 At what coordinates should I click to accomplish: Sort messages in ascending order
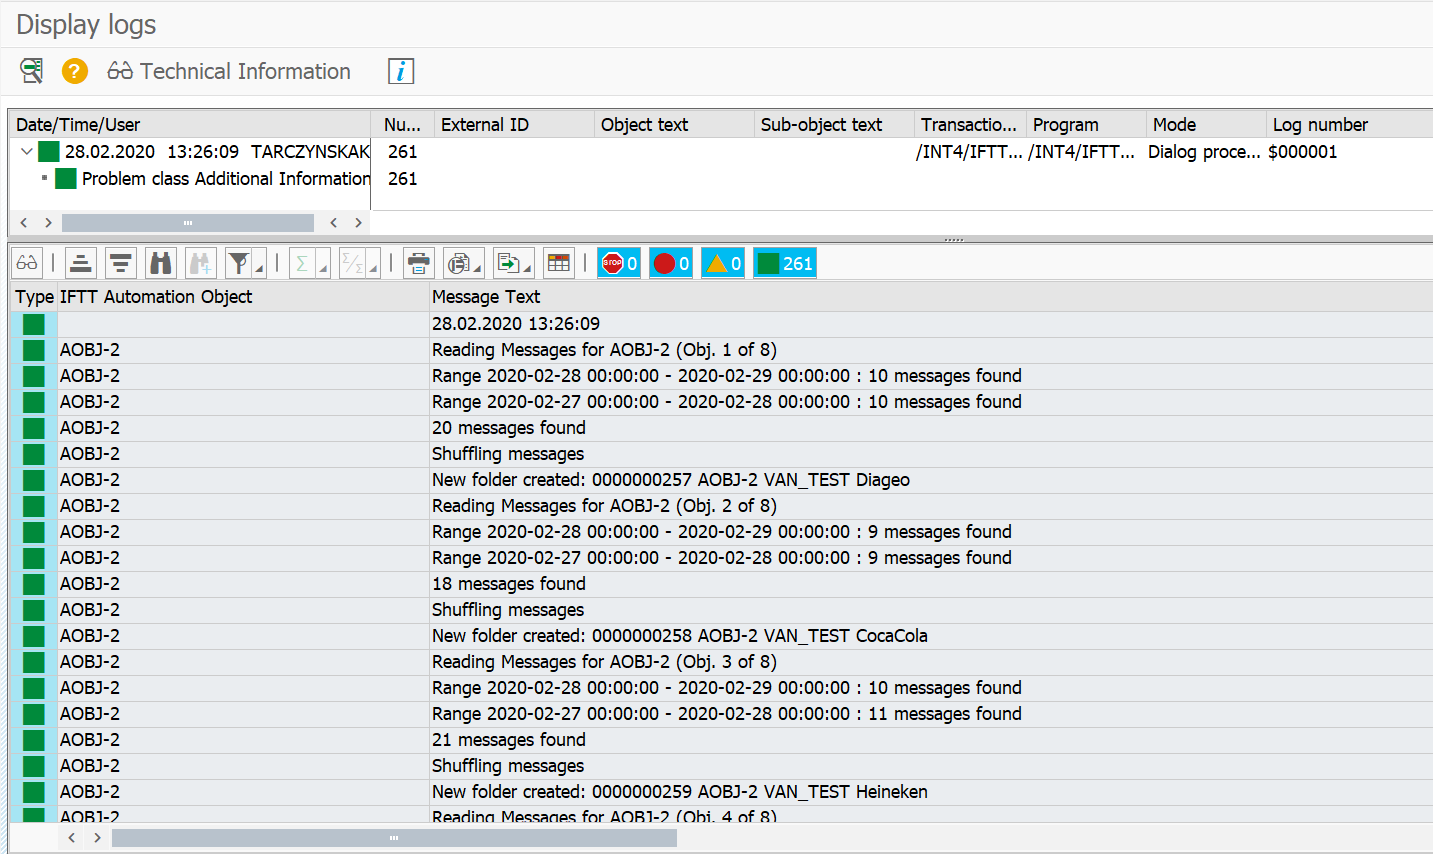click(x=81, y=264)
